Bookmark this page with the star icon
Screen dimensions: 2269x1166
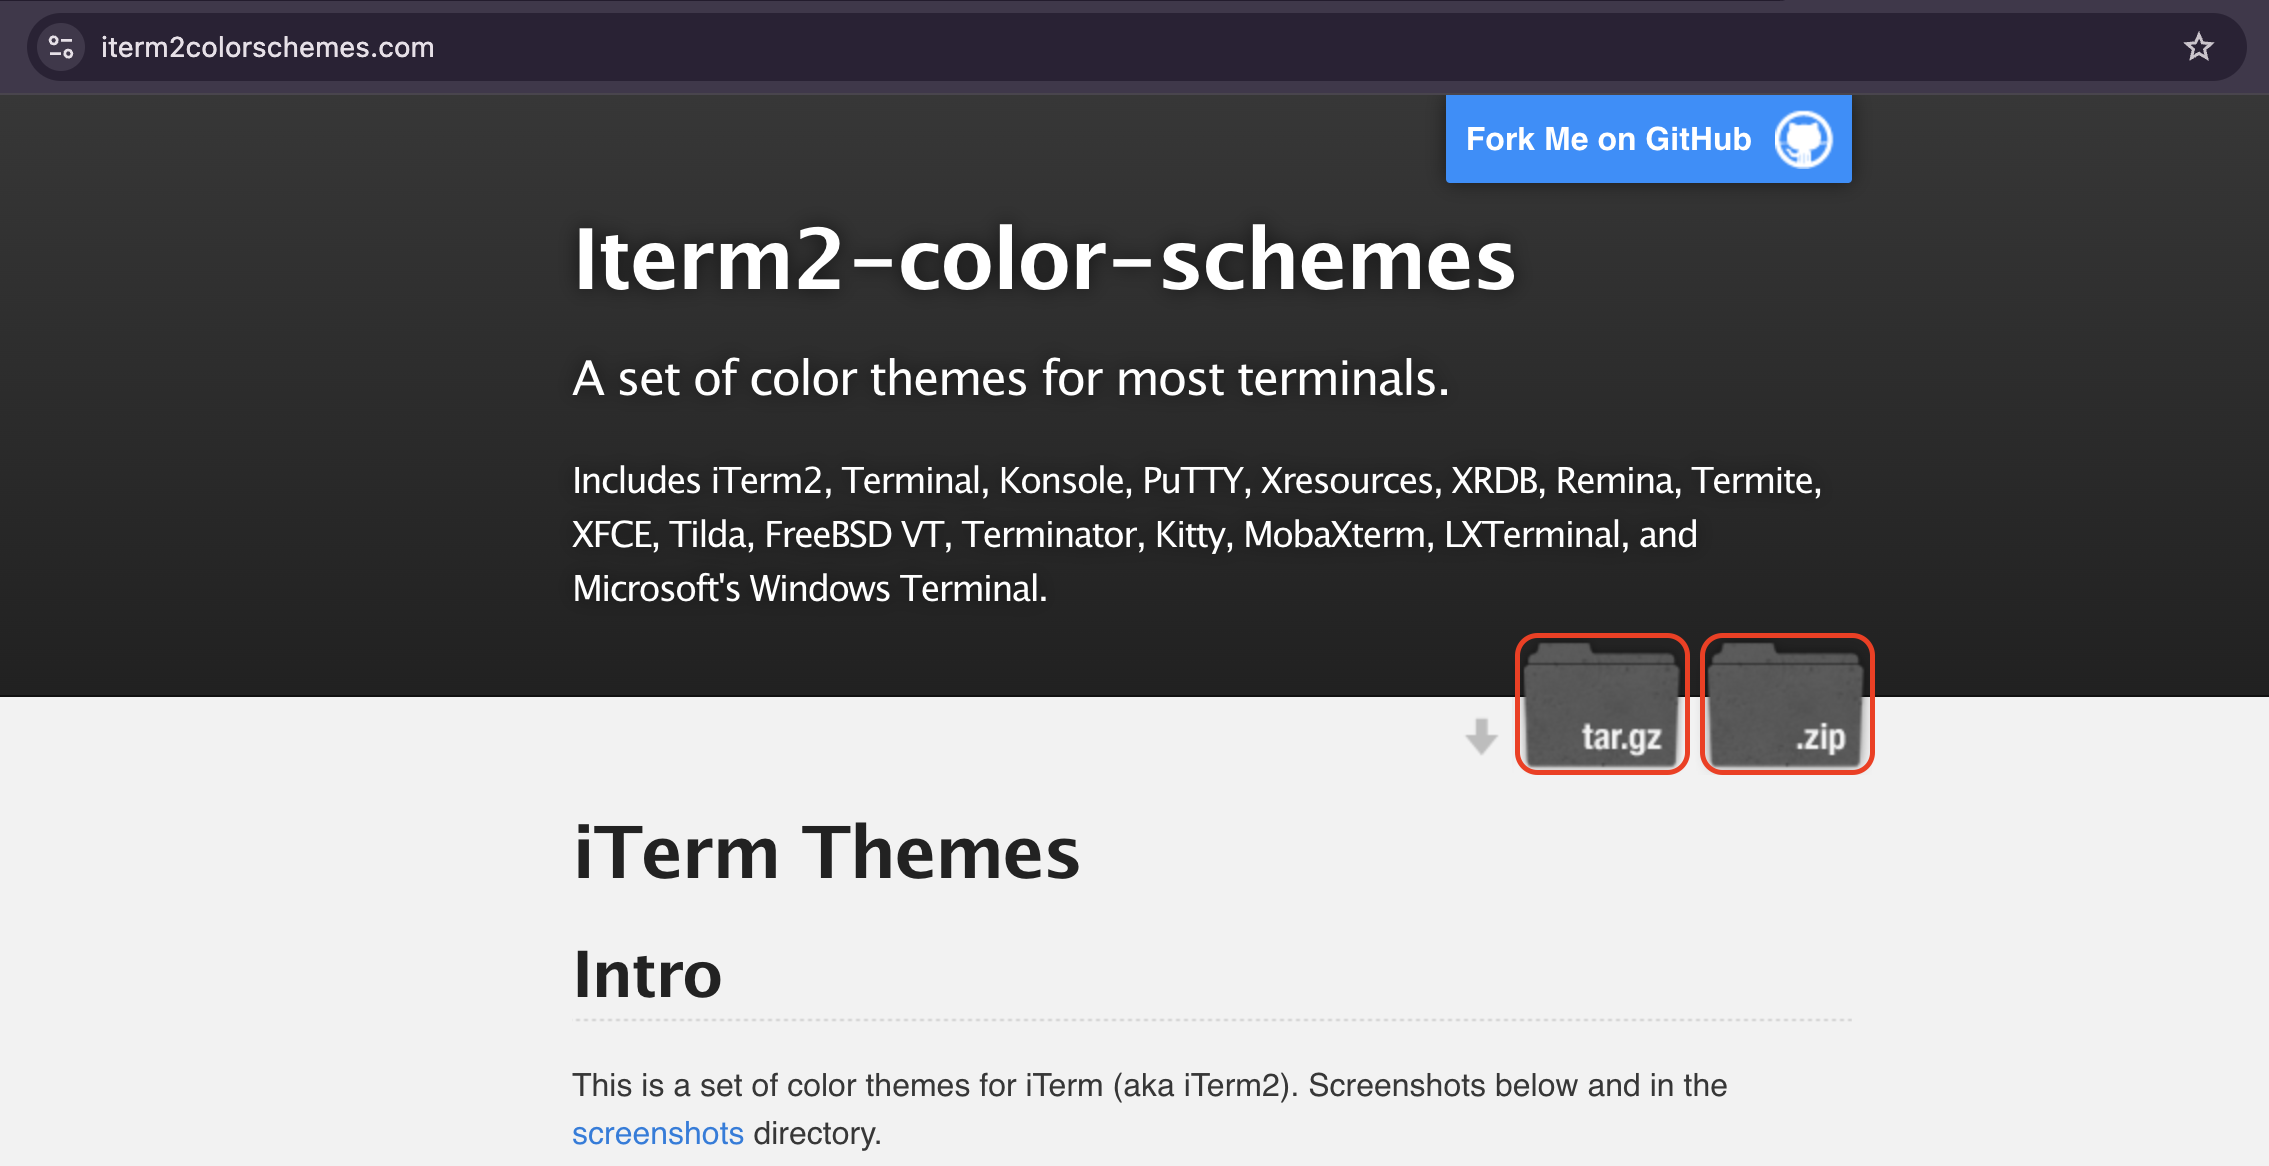point(2198,47)
